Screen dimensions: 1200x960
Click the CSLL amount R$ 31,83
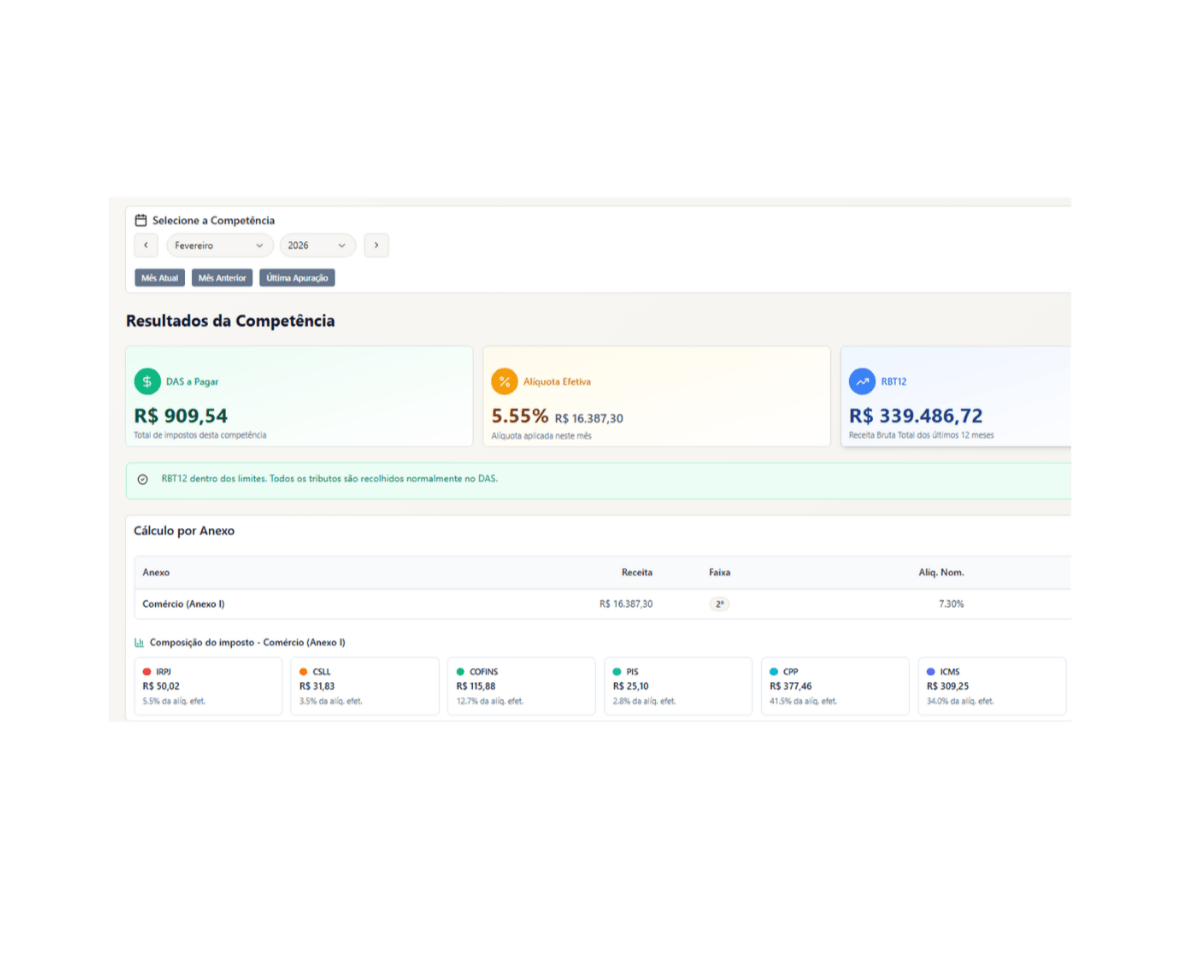(x=317, y=686)
